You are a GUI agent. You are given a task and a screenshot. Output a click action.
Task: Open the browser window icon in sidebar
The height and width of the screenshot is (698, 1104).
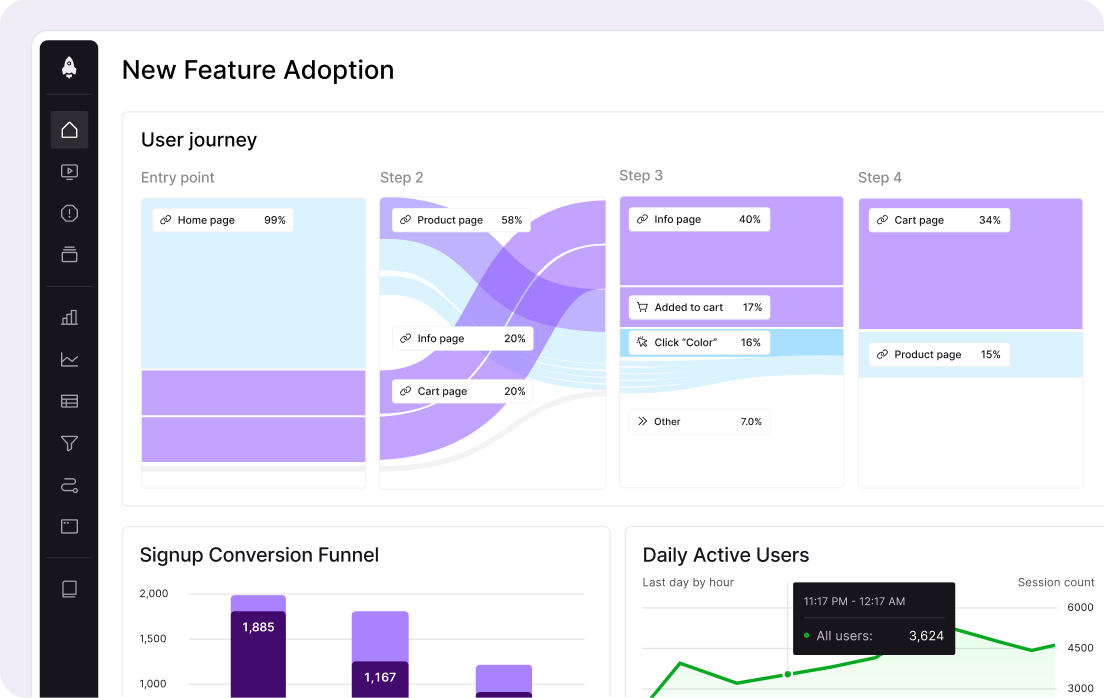(69, 526)
